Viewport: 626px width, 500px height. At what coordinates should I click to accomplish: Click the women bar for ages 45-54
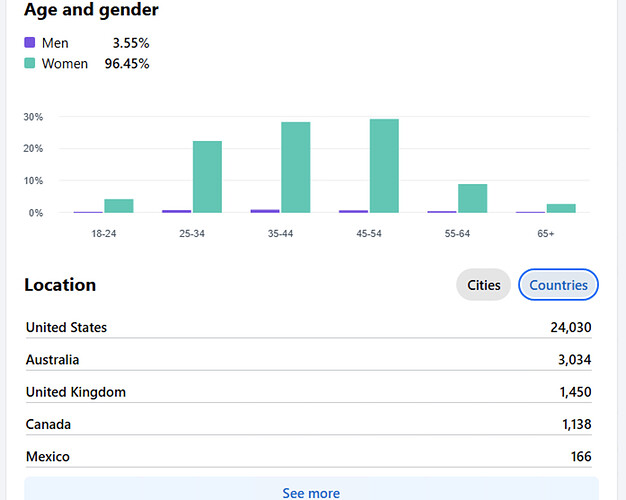pyautogui.click(x=384, y=166)
